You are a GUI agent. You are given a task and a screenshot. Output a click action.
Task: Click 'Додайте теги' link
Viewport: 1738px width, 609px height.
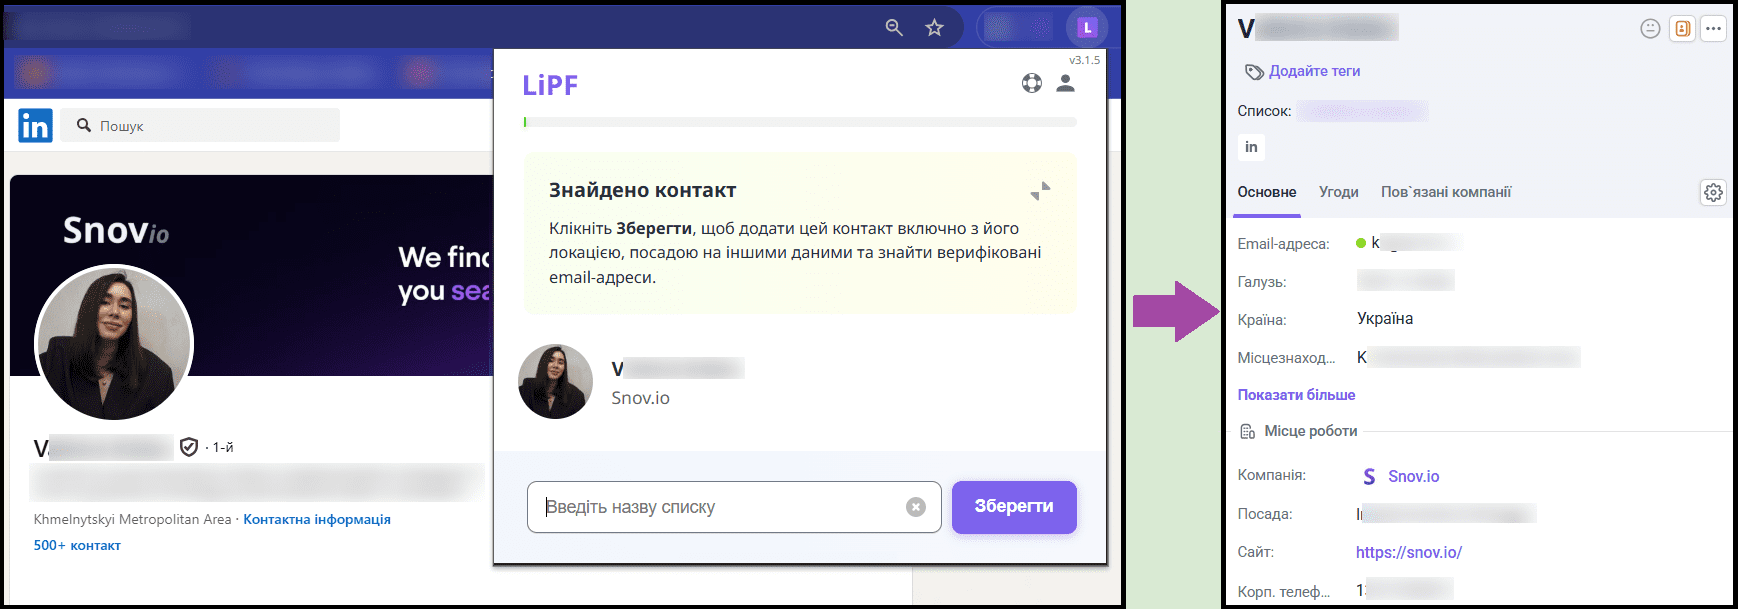[x=1314, y=71]
